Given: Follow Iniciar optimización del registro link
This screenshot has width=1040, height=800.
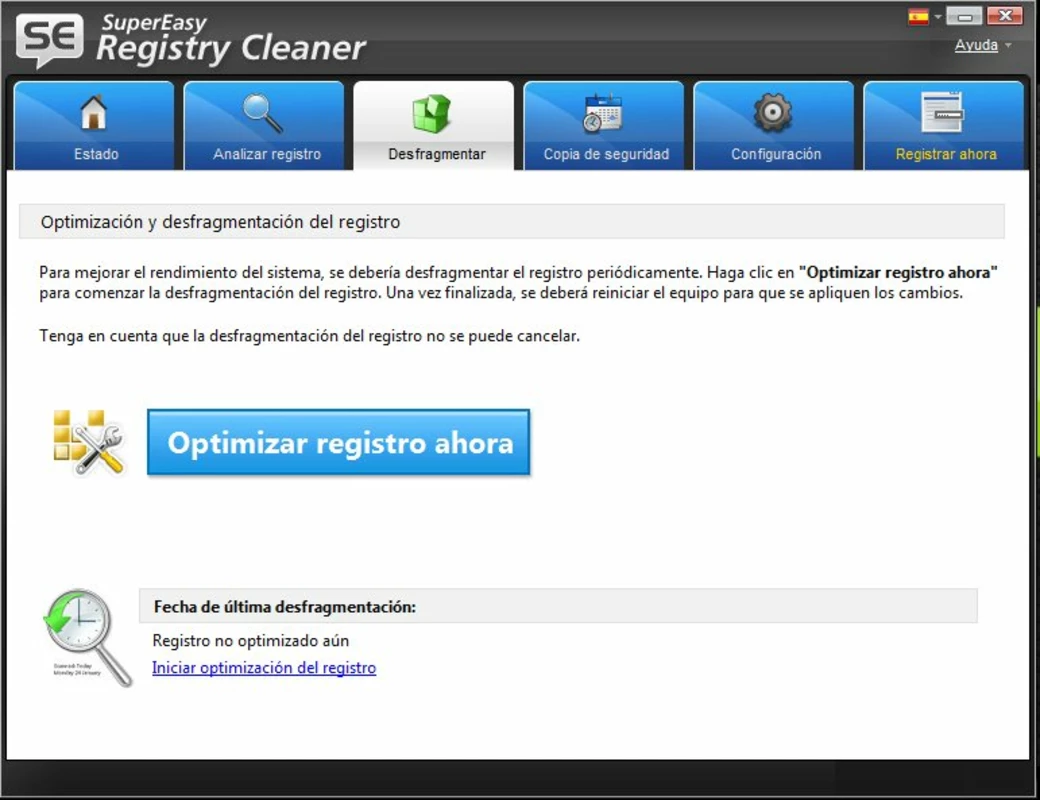Looking at the screenshot, I should [x=264, y=667].
